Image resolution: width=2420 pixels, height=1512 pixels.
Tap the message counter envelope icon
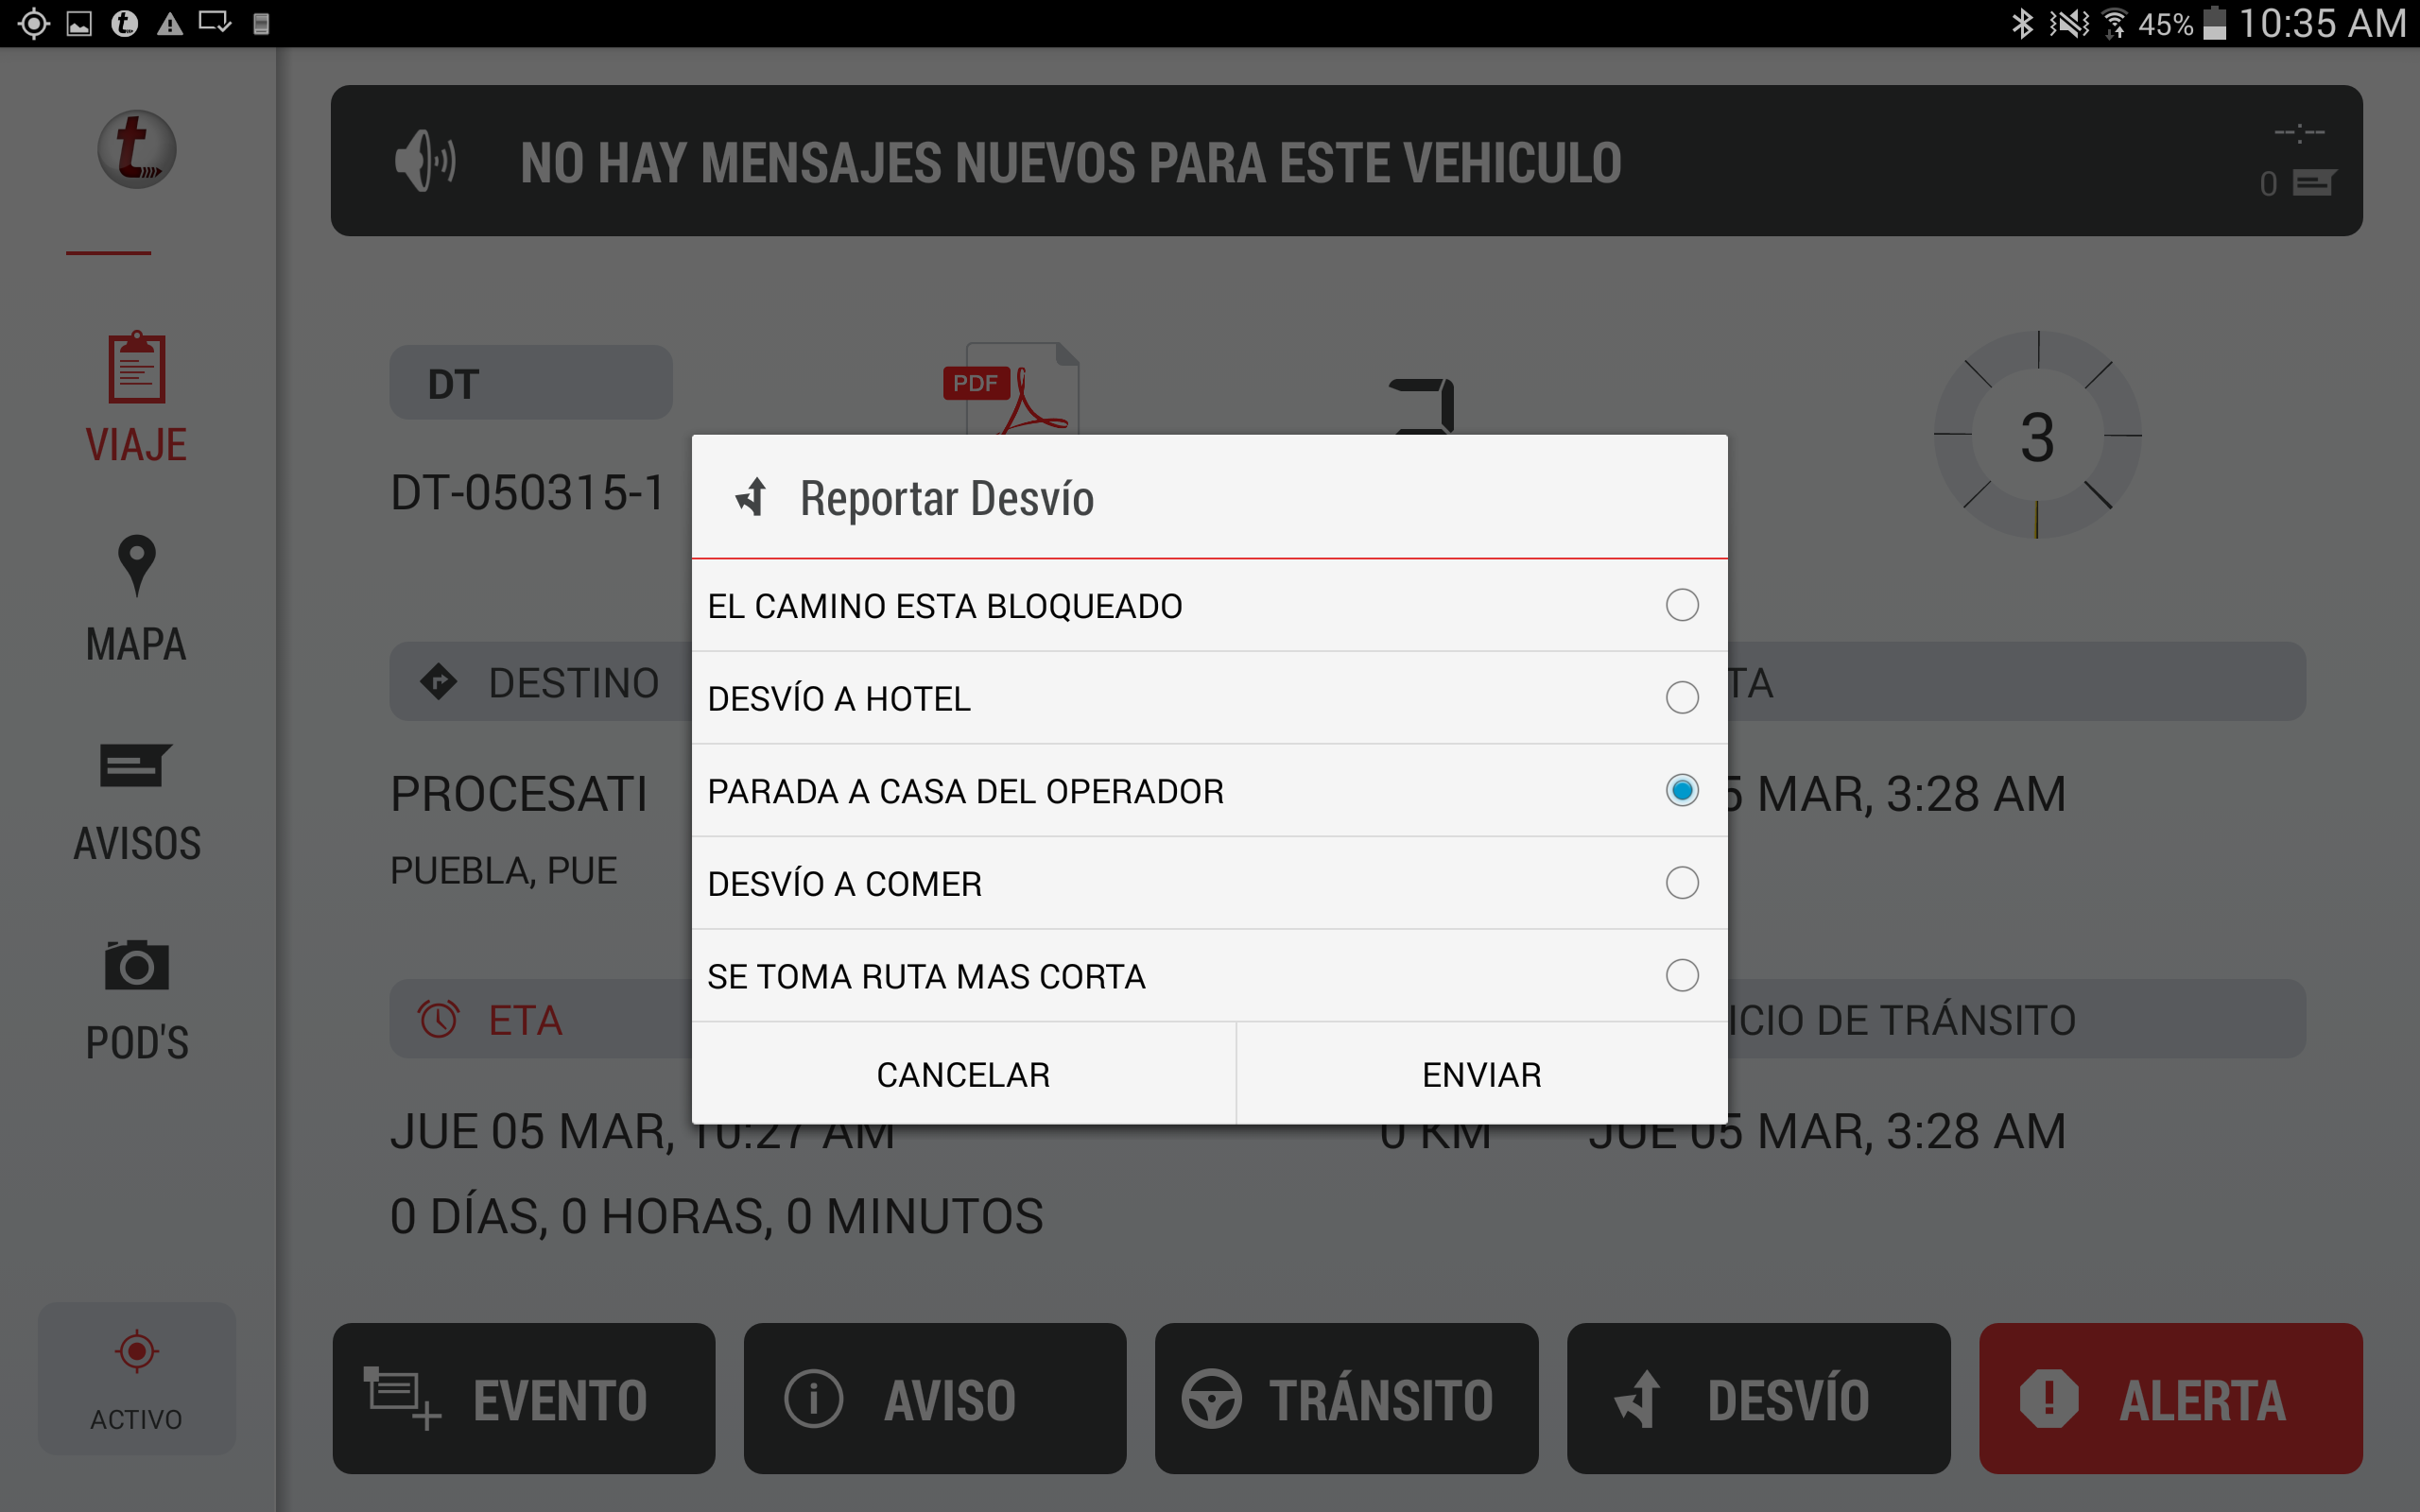[x=2312, y=184]
